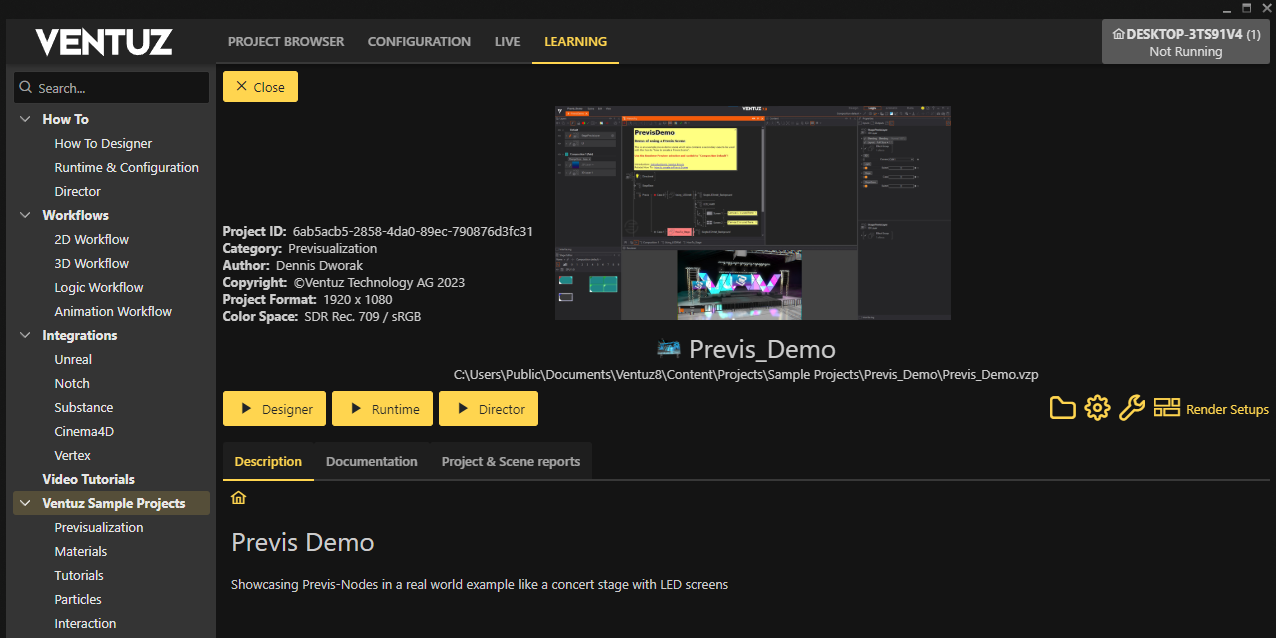This screenshot has height=638, width=1276.
Task: Click the search magnifier icon
Action: 26,88
